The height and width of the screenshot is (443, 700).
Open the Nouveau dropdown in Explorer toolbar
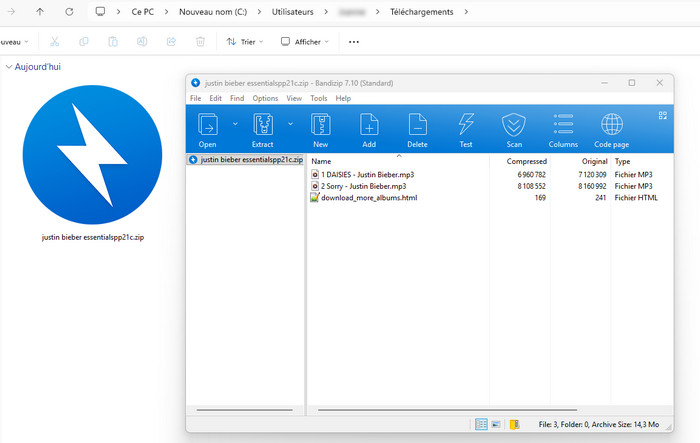tap(14, 42)
